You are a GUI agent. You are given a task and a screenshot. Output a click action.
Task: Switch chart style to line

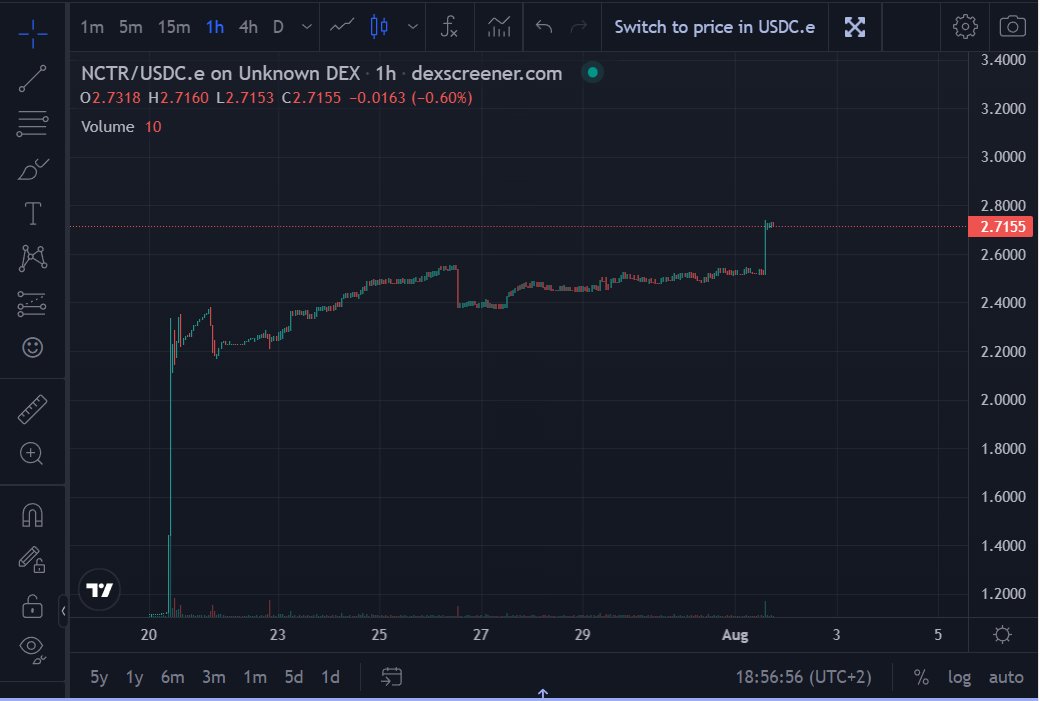(342, 27)
